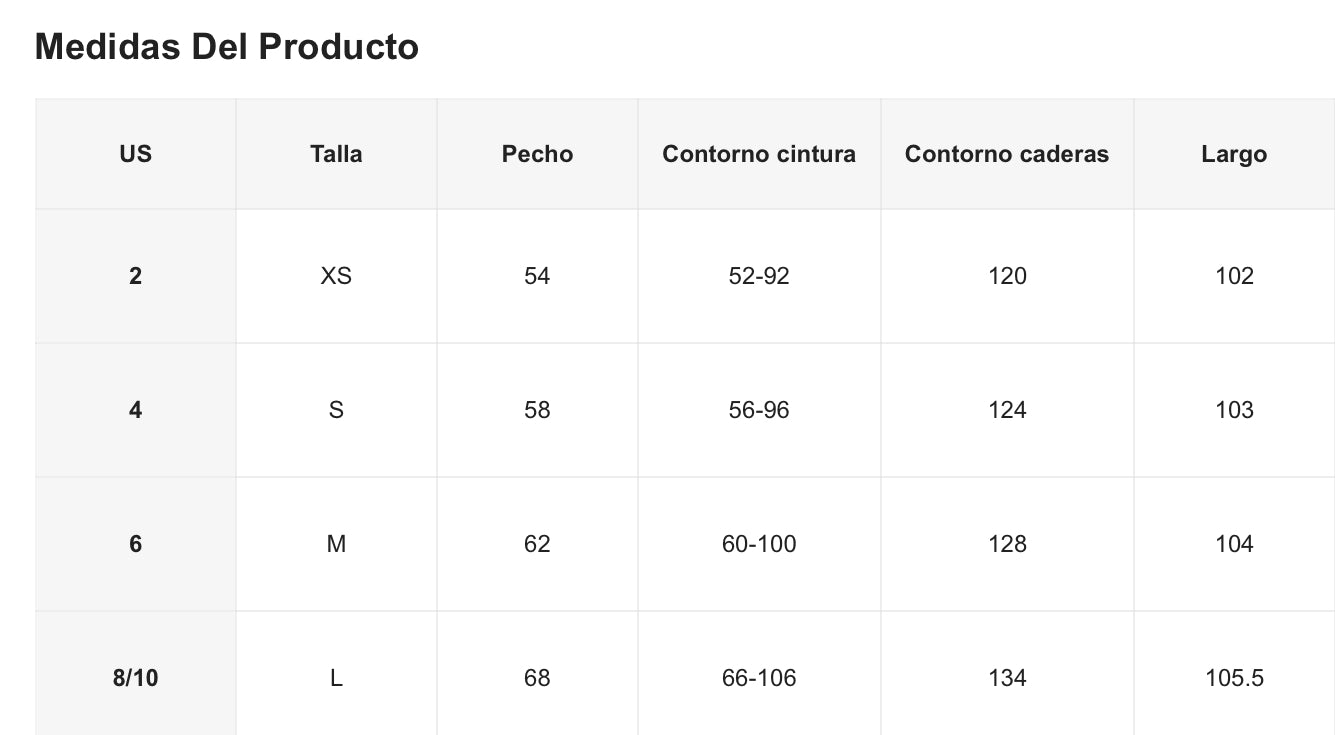Viewport: 1335px width, 735px height.
Task: Click the 128 hip measurement cell
Action: 1007,544
